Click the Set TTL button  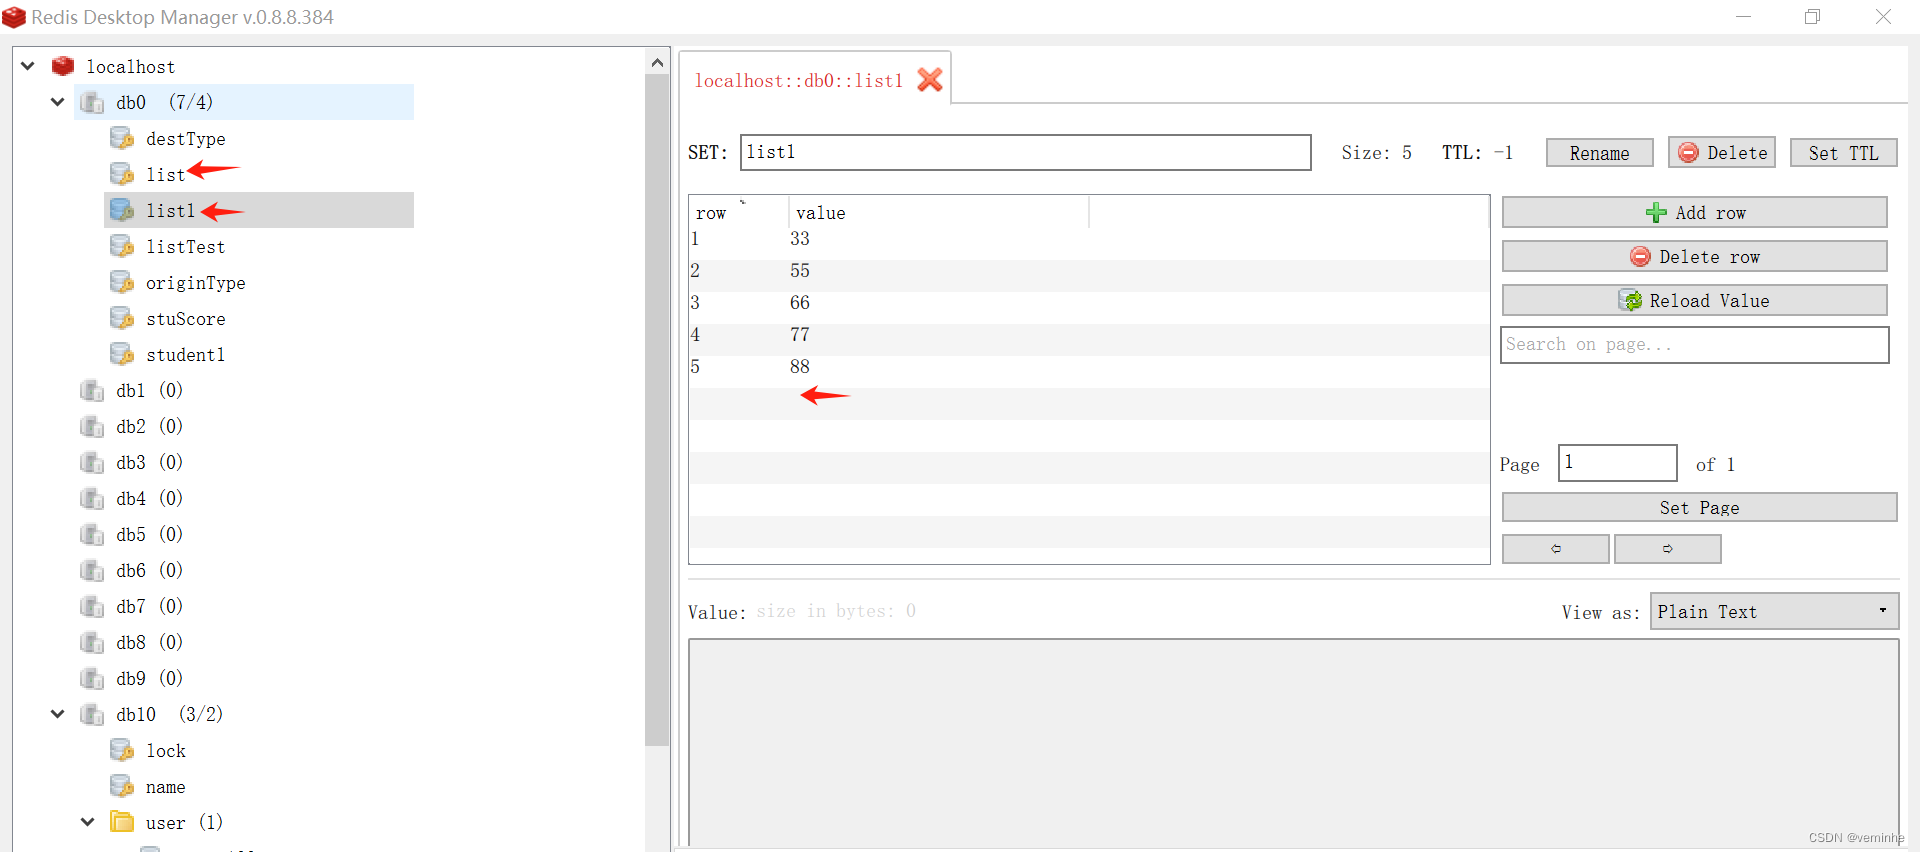tap(1843, 153)
